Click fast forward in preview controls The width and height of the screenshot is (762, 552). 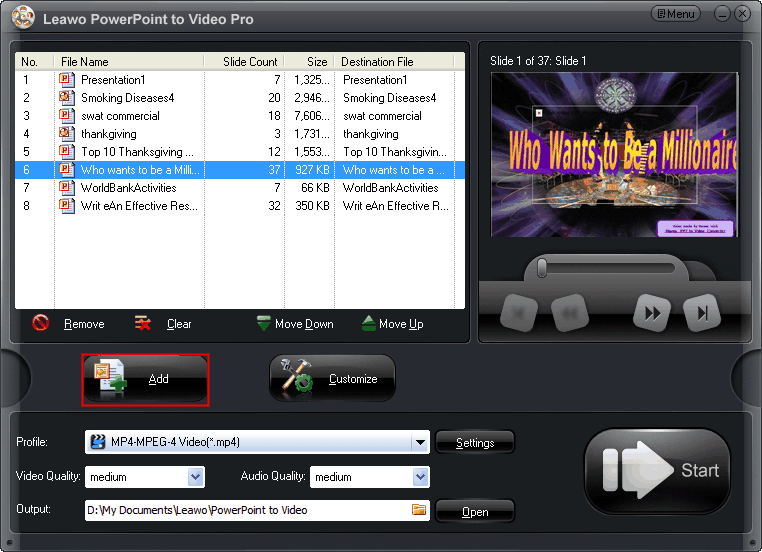(652, 313)
